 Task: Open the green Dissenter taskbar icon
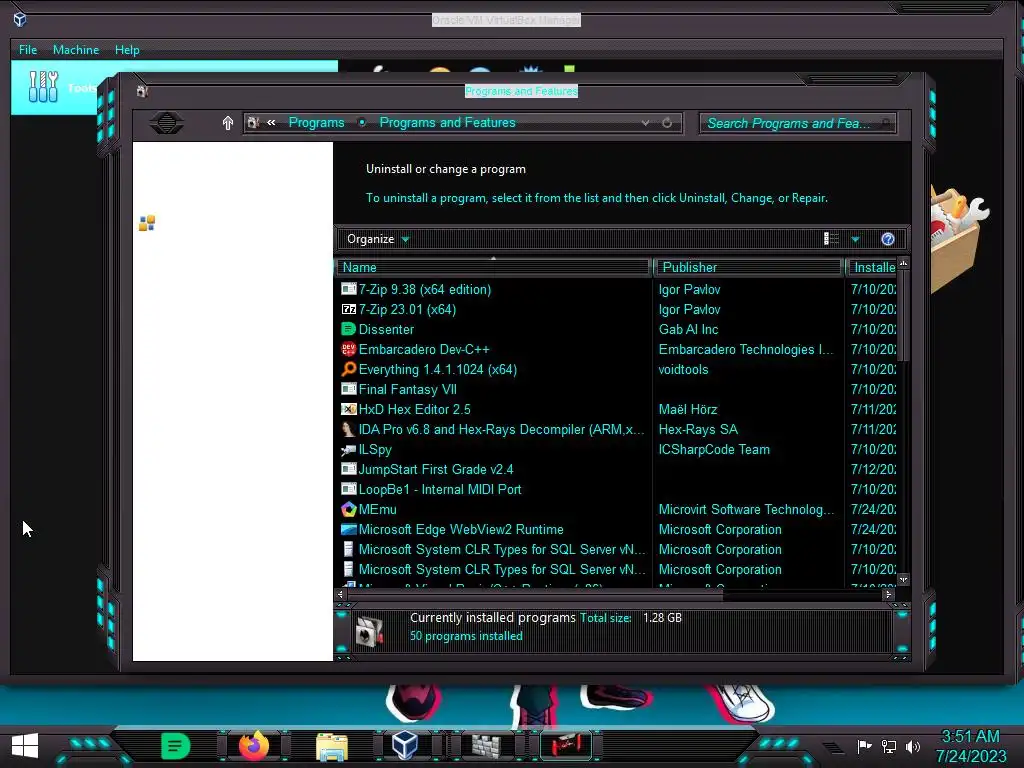click(175, 746)
